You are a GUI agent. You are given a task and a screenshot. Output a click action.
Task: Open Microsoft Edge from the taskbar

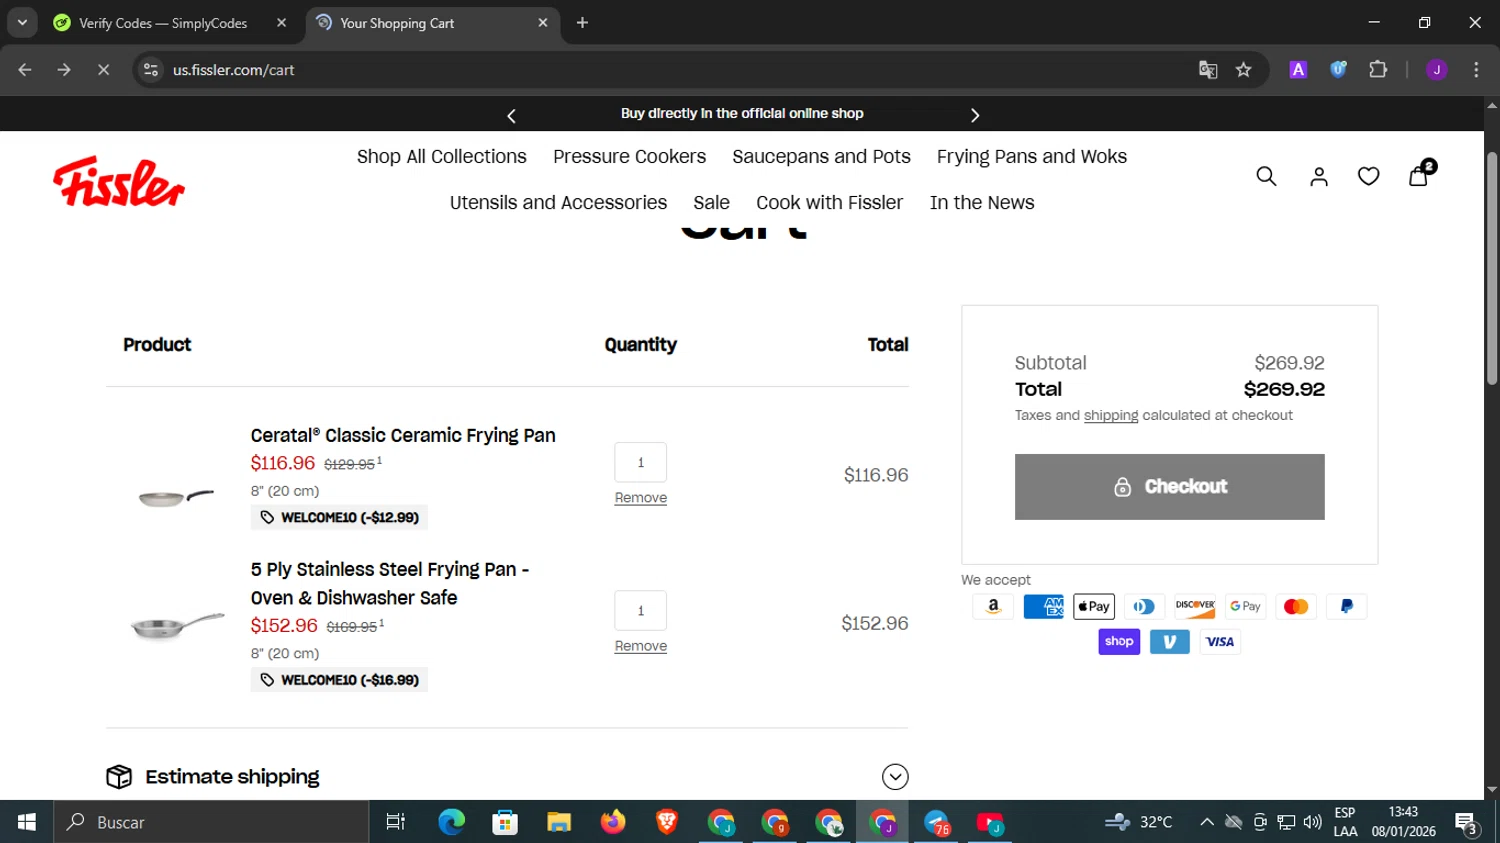pyautogui.click(x=451, y=822)
